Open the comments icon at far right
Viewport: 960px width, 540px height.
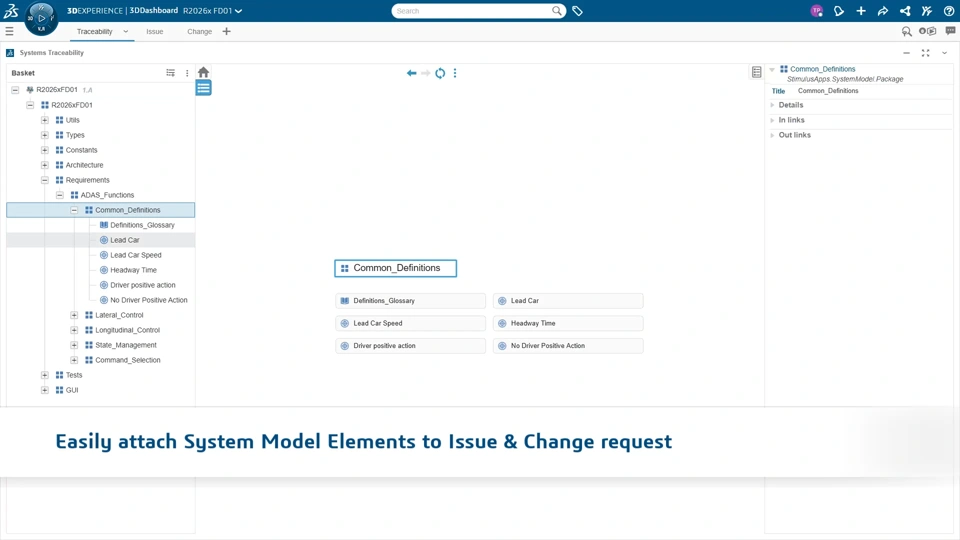coord(950,31)
